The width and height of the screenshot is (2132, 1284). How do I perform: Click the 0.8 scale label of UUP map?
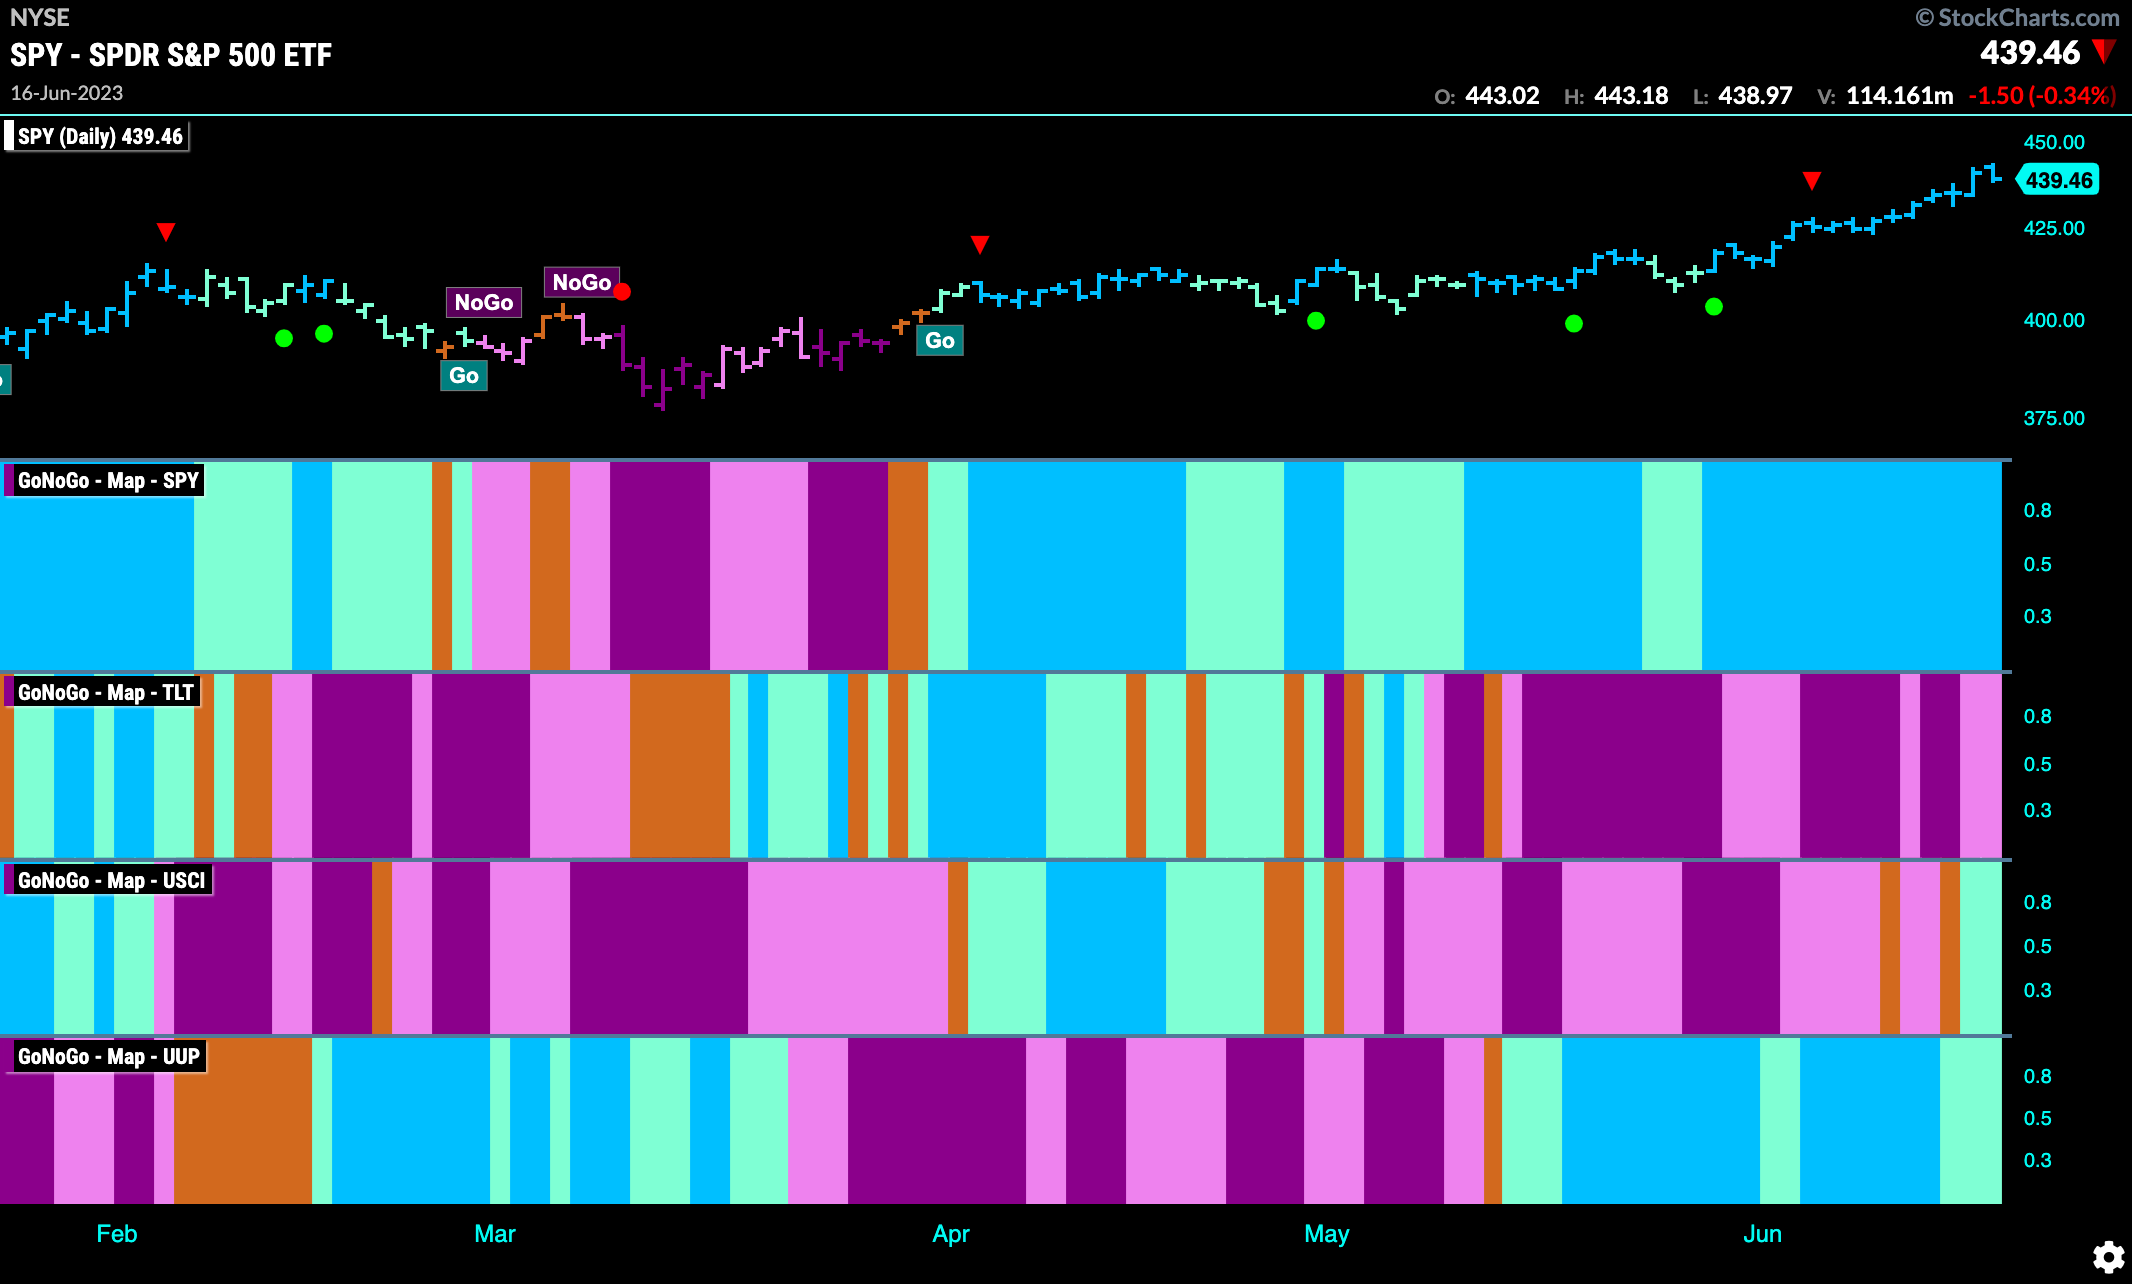pyautogui.click(x=2037, y=1077)
